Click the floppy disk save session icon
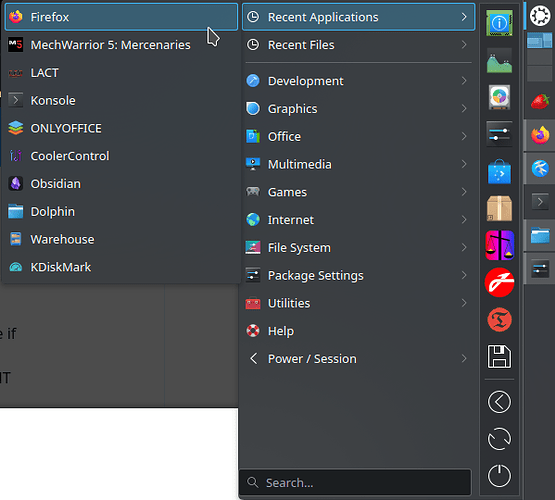 click(x=499, y=357)
